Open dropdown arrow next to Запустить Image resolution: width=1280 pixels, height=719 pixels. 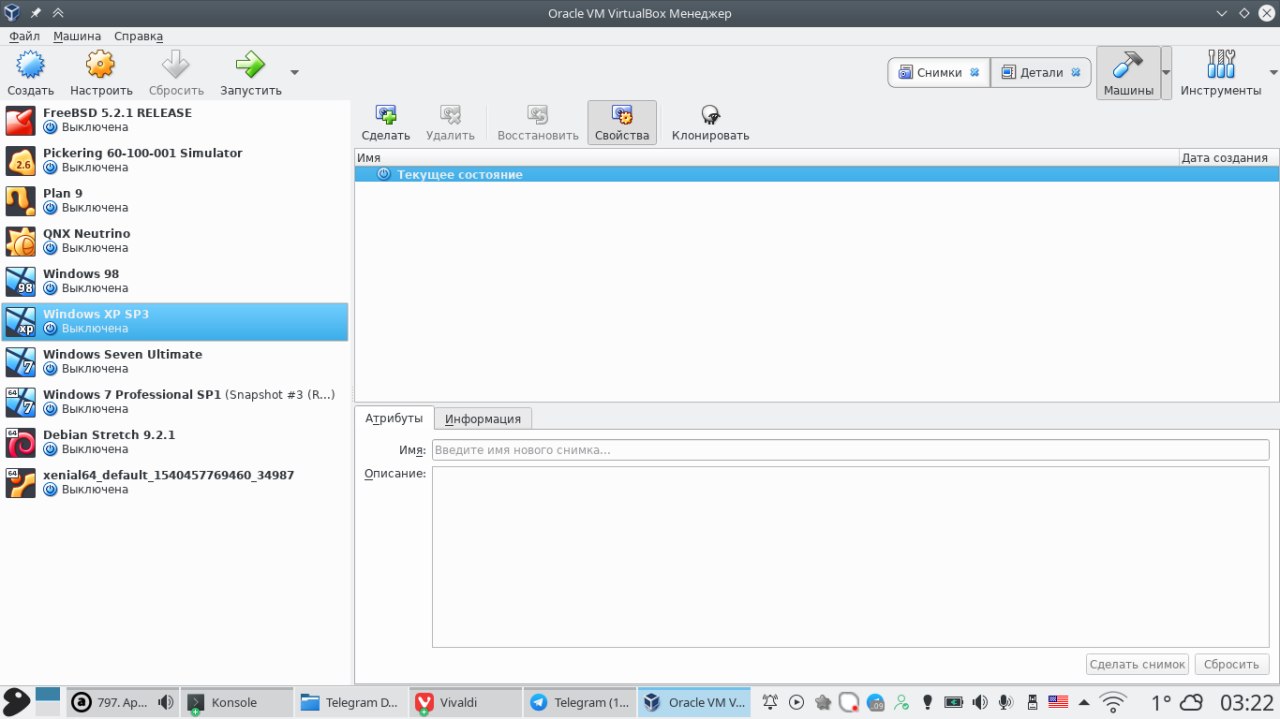pos(294,72)
